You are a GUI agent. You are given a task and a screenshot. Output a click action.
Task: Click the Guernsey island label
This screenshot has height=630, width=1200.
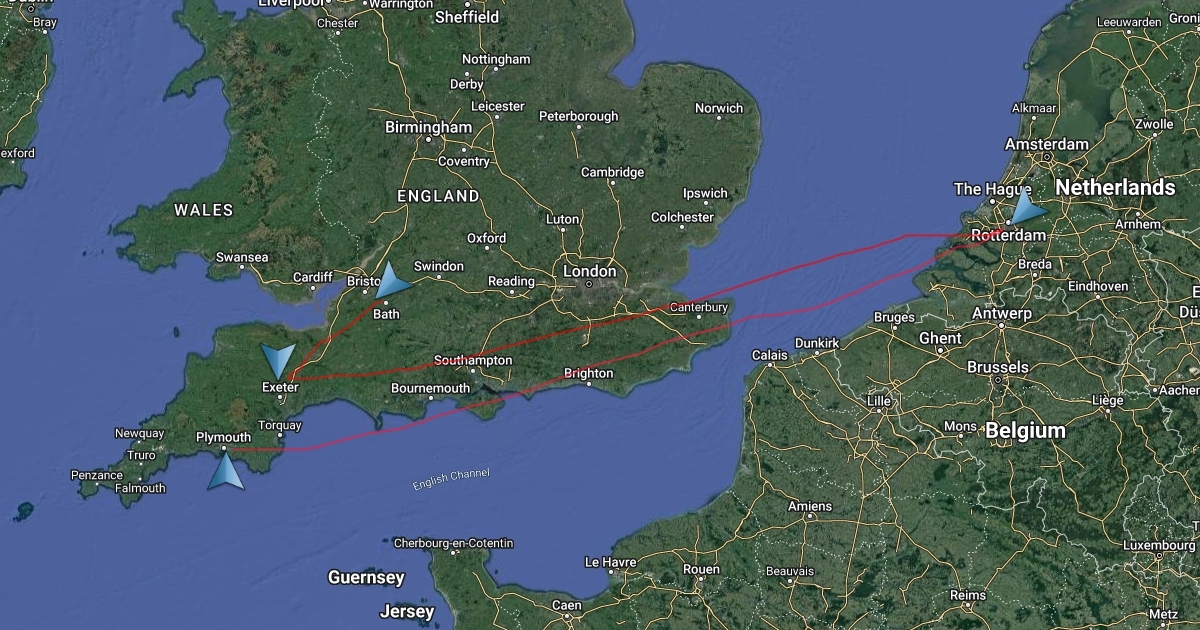366,577
